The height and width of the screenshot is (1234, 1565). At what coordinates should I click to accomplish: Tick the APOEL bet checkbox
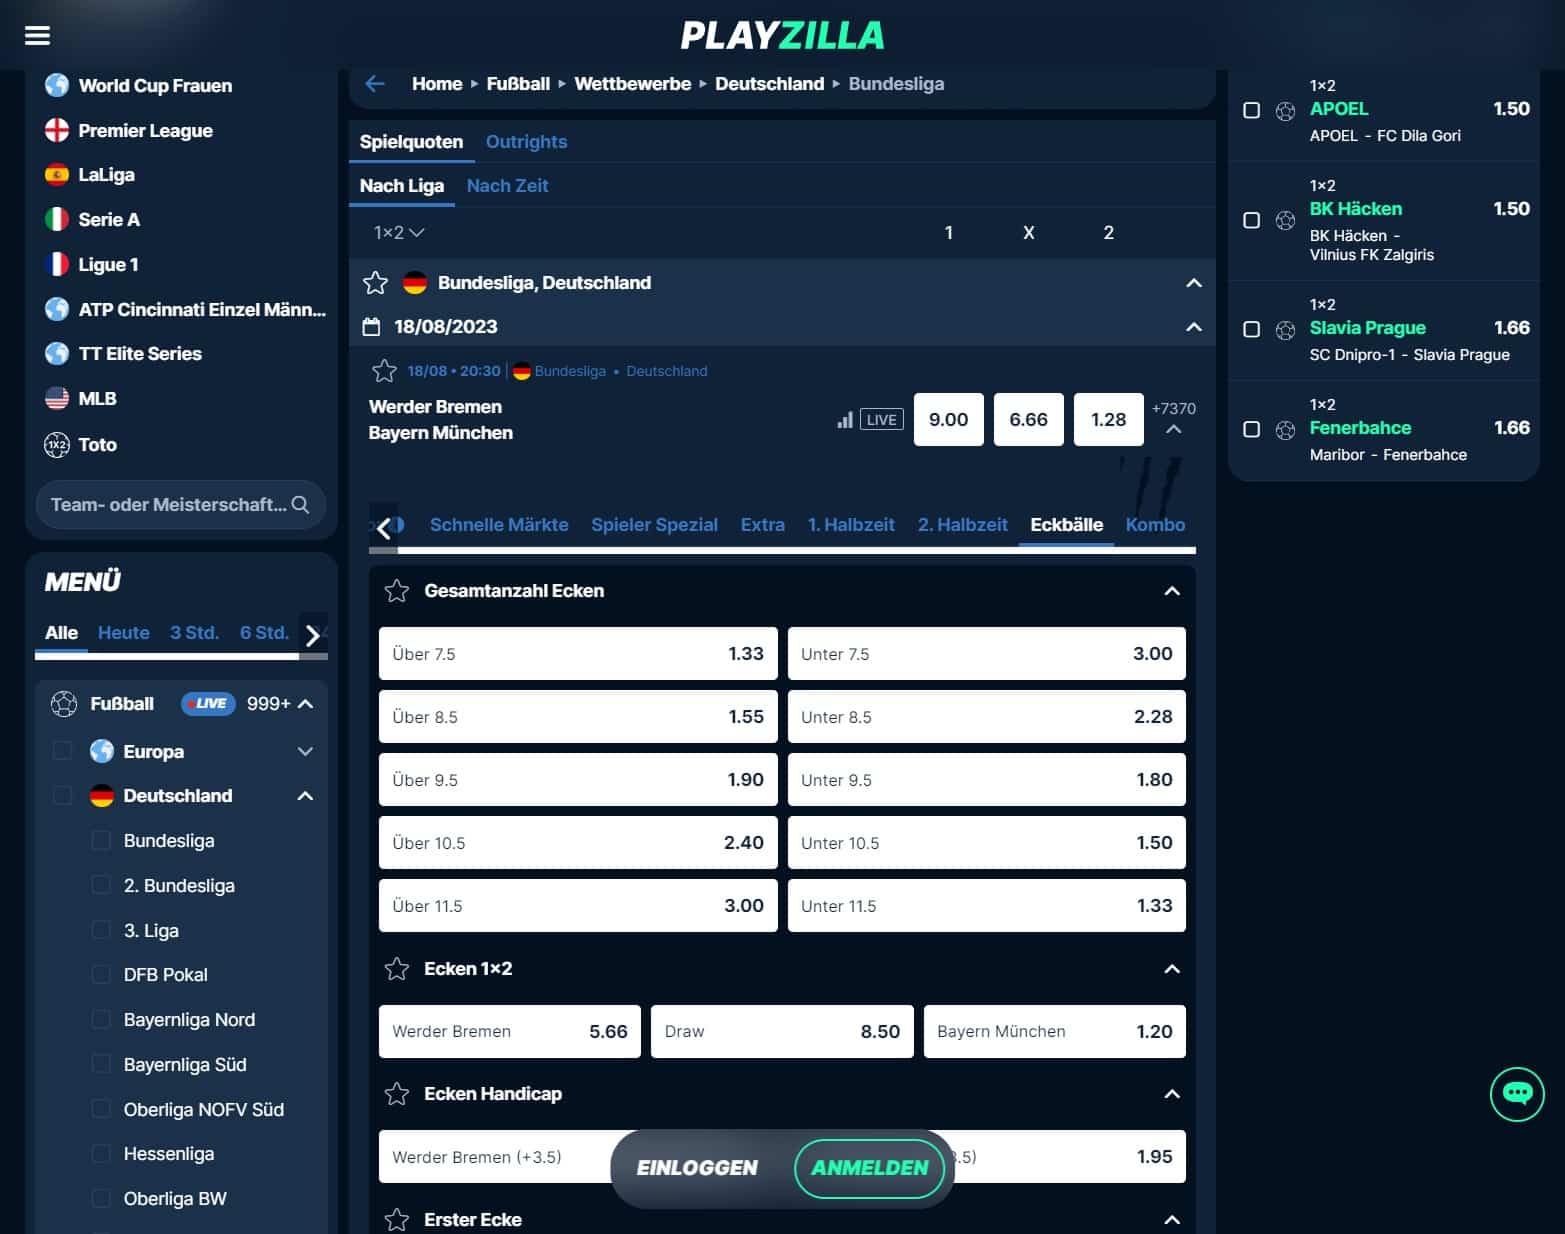click(x=1251, y=110)
